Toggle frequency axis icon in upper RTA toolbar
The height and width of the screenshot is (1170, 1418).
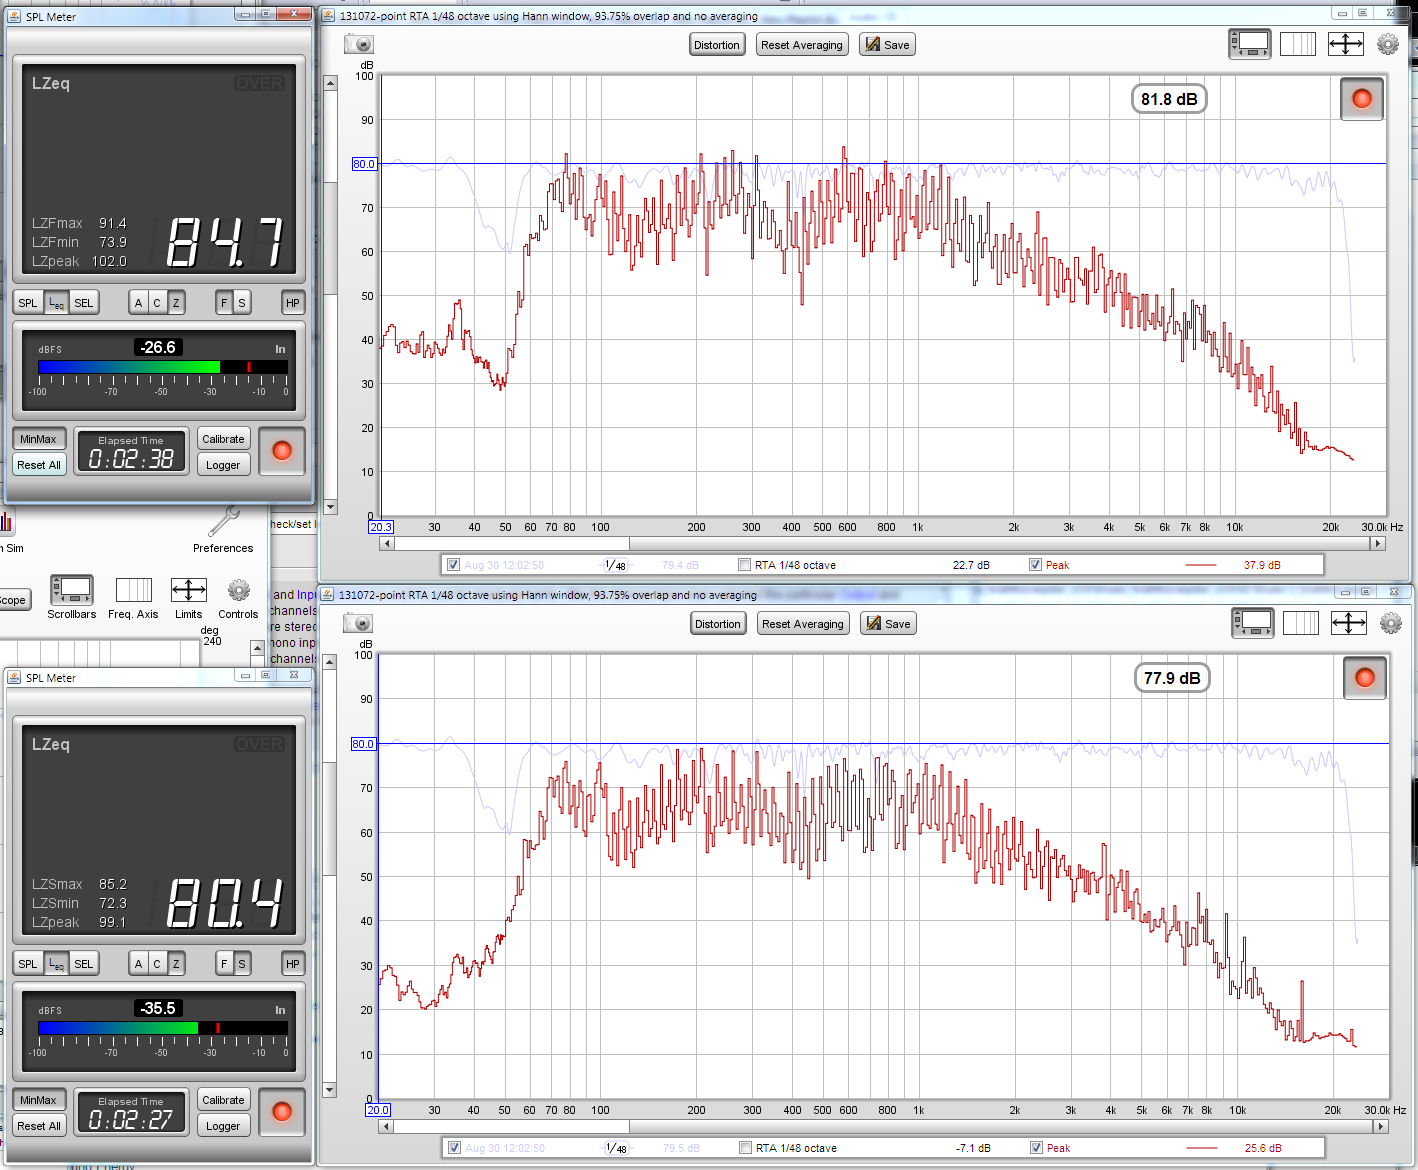(1298, 44)
